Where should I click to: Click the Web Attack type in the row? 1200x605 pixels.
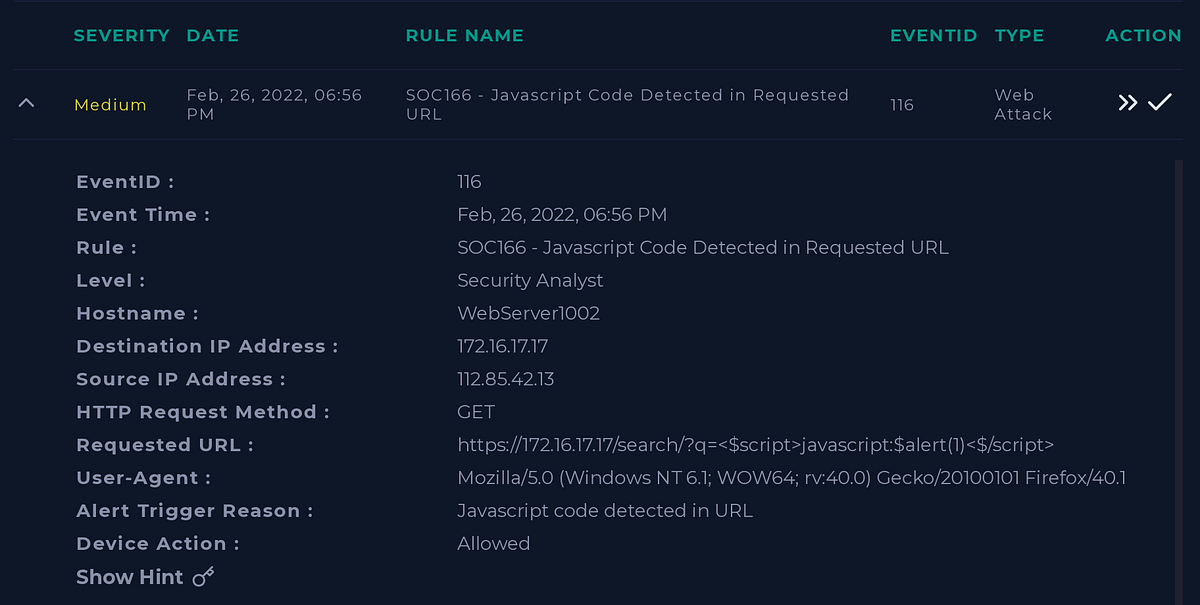[x=1023, y=104]
